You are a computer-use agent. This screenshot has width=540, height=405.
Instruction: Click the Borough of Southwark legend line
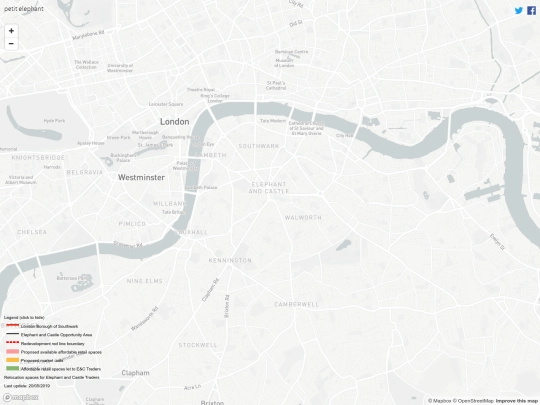point(12,325)
